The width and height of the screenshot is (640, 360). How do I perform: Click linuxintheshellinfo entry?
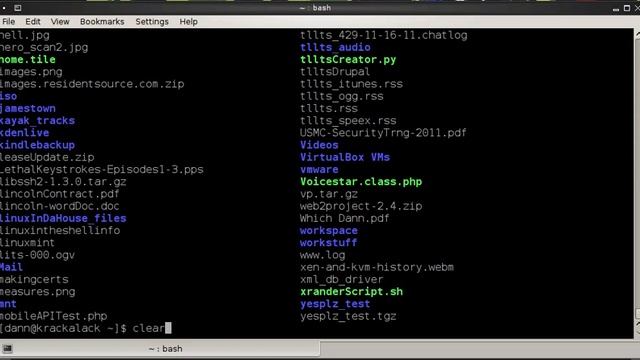[60, 231]
